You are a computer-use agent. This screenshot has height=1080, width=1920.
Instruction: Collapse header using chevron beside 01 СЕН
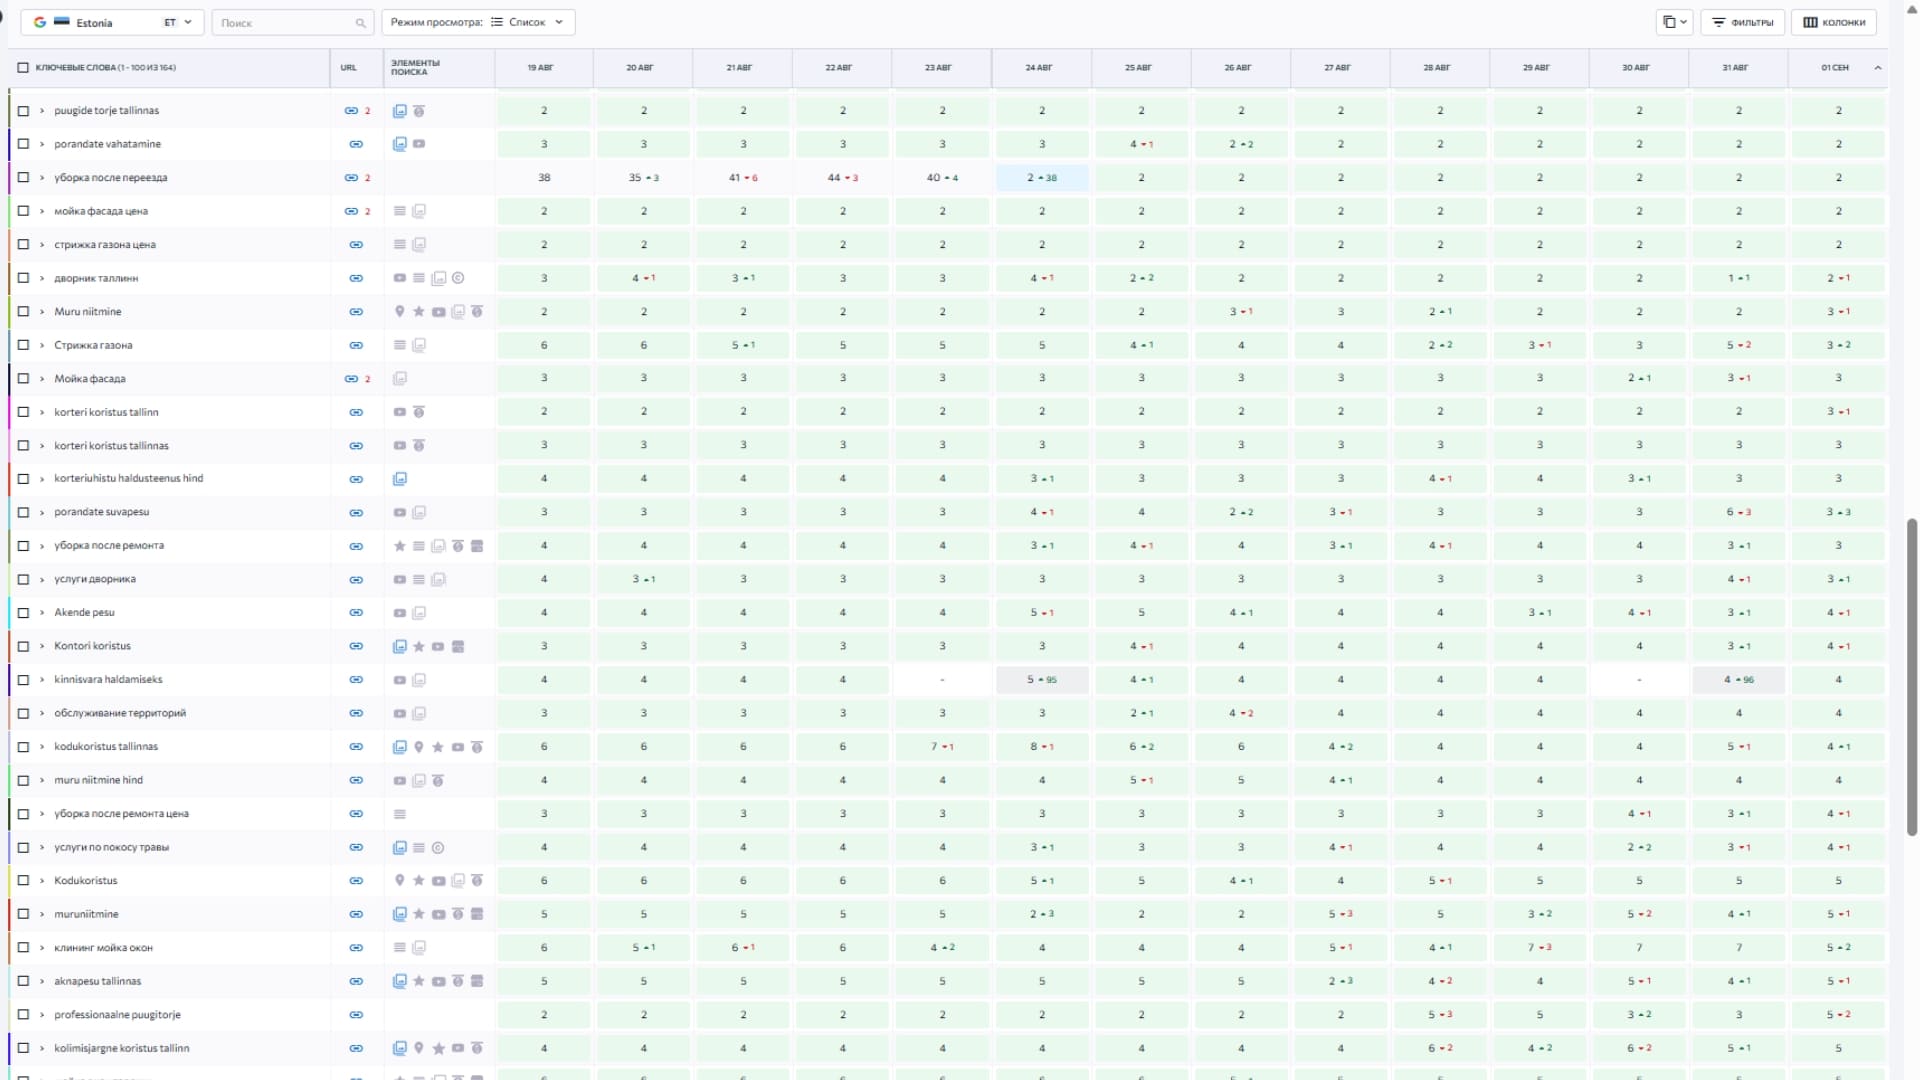(1877, 68)
